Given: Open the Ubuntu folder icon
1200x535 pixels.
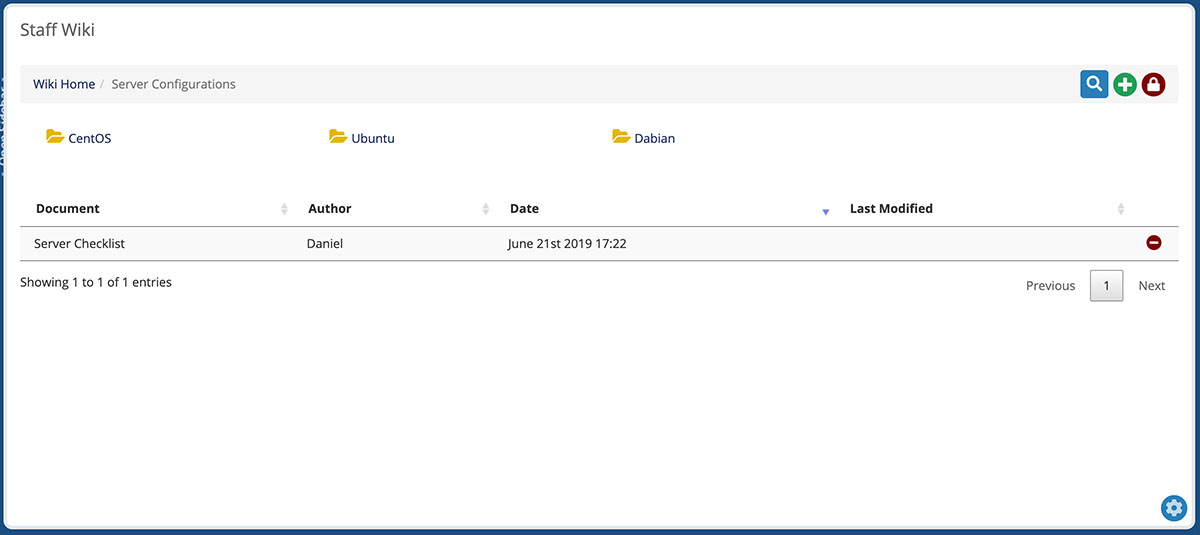Looking at the screenshot, I should pyautogui.click(x=338, y=137).
